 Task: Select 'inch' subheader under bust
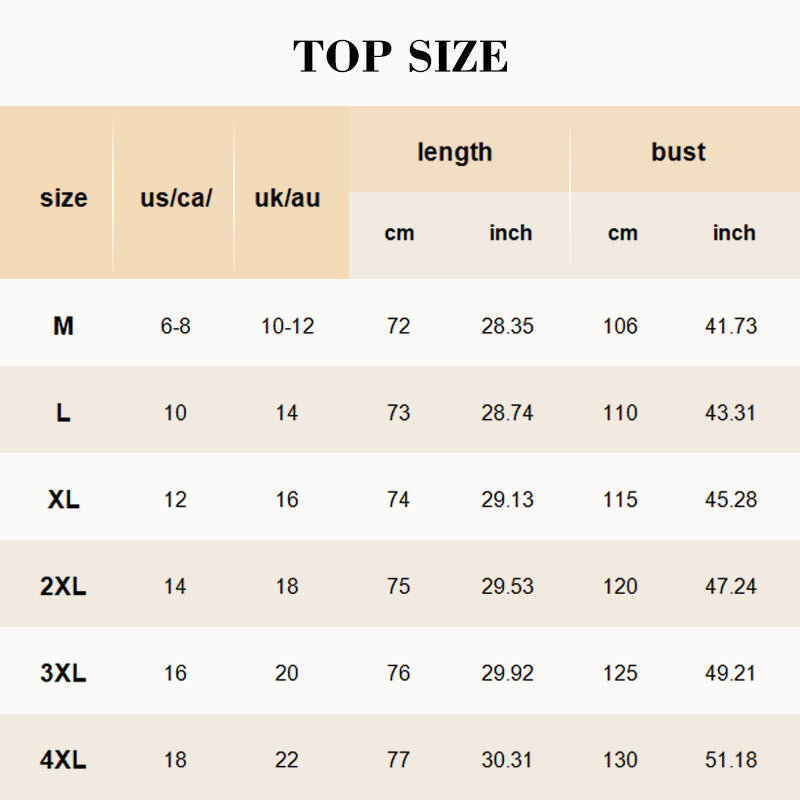pyautogui.click(x=734, y=233)
